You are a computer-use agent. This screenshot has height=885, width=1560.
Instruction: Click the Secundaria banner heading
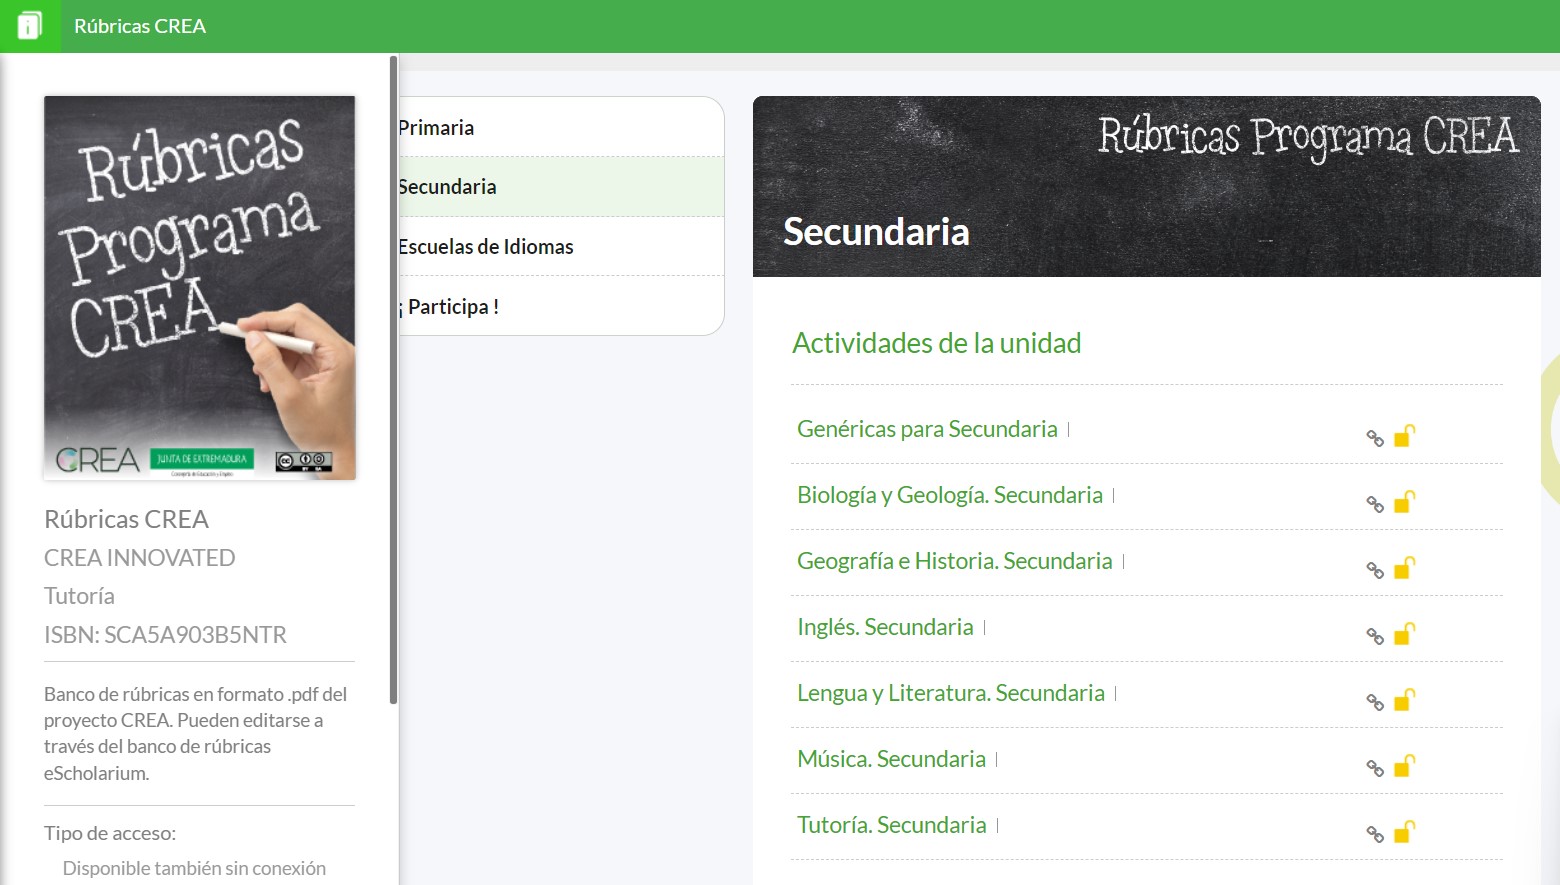pos(876,232)
